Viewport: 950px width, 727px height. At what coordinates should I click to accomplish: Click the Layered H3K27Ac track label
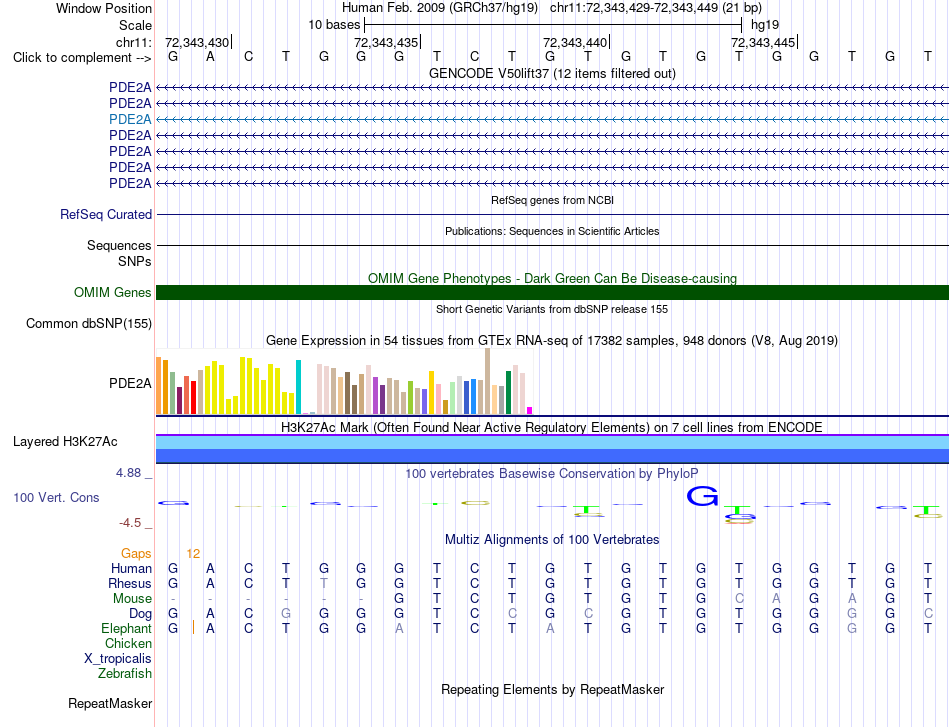[x=65, y=442]
